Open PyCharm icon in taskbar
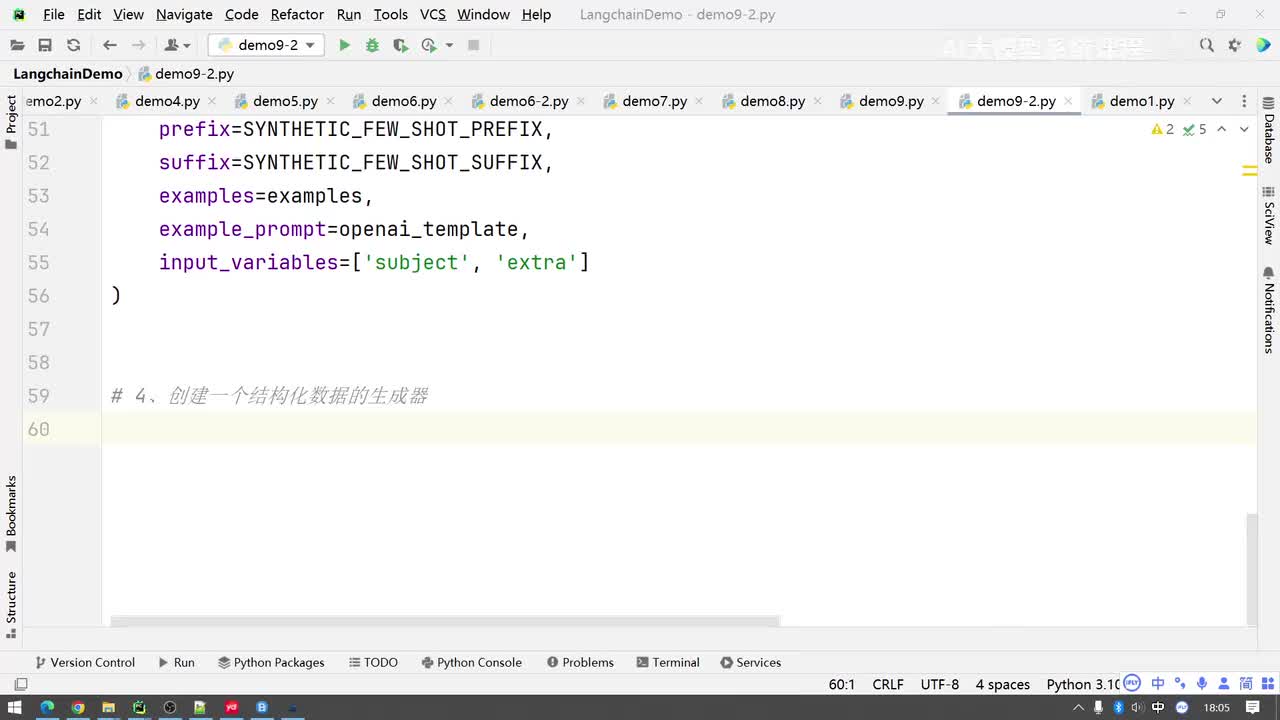This screenshot has width=1280, height=720. coord(139,707)
